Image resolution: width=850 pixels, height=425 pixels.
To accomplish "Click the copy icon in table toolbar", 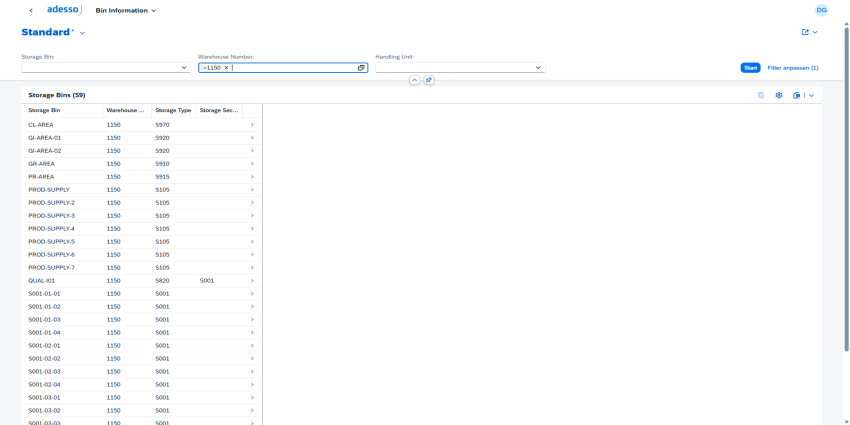I will tap(761, 95).
